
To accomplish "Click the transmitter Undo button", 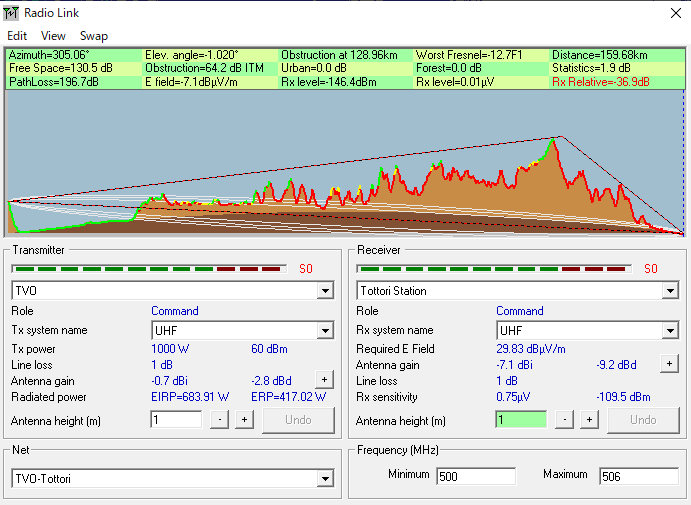I will click(298, 420).
